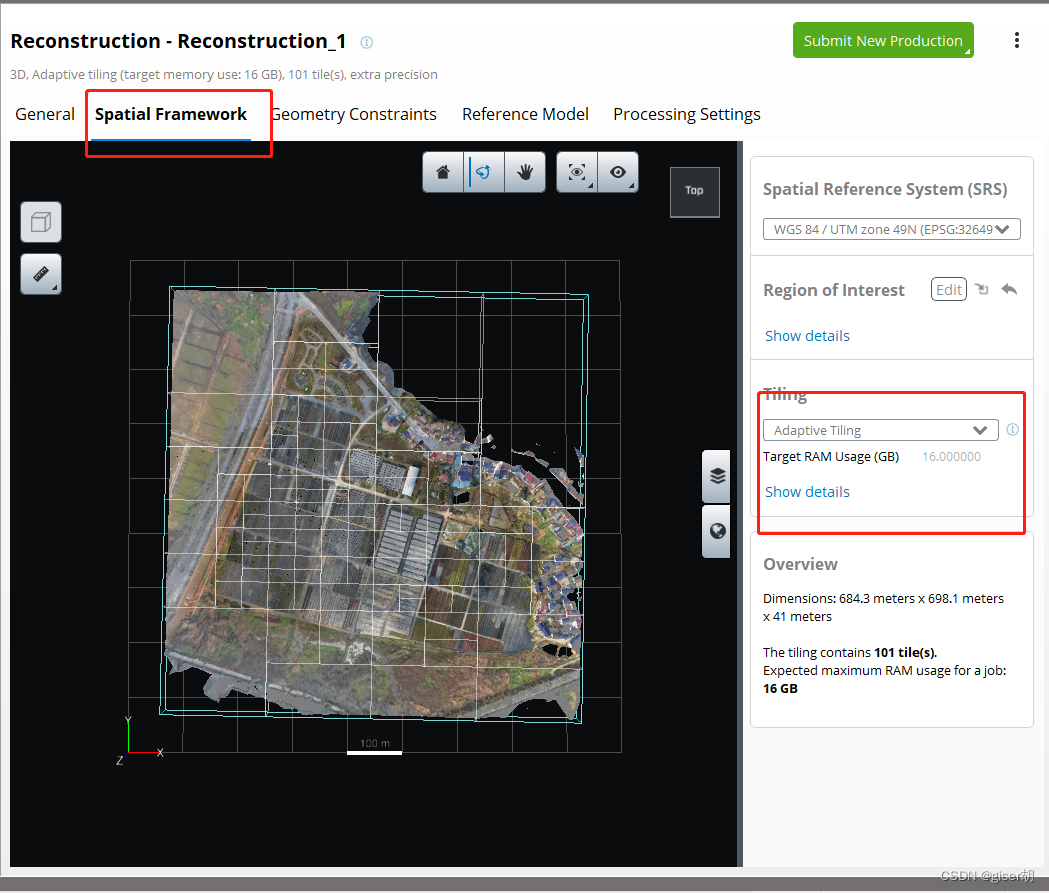Open the layers panel icon

point(717,476)
